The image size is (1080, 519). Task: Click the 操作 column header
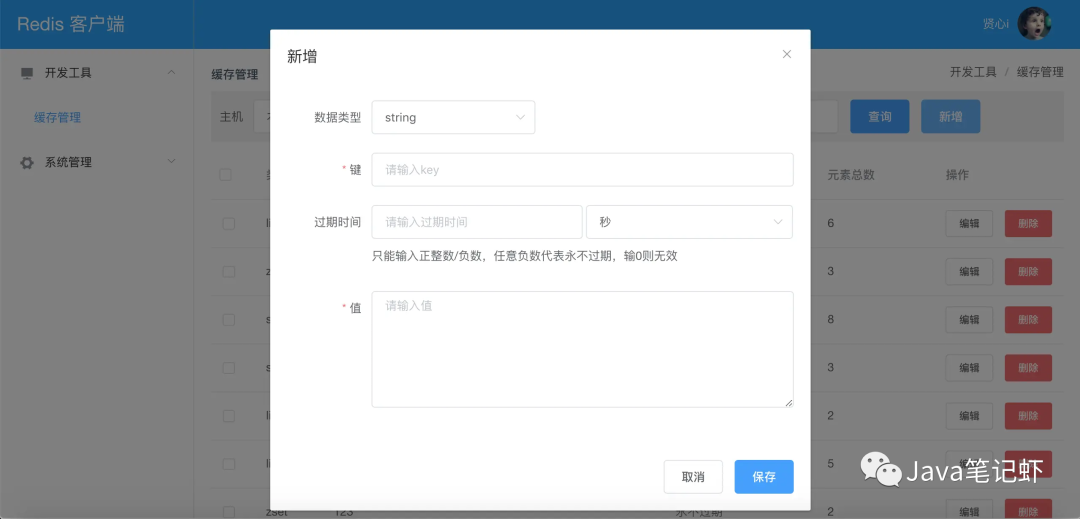pyautogui.click(x=957, y=175)
